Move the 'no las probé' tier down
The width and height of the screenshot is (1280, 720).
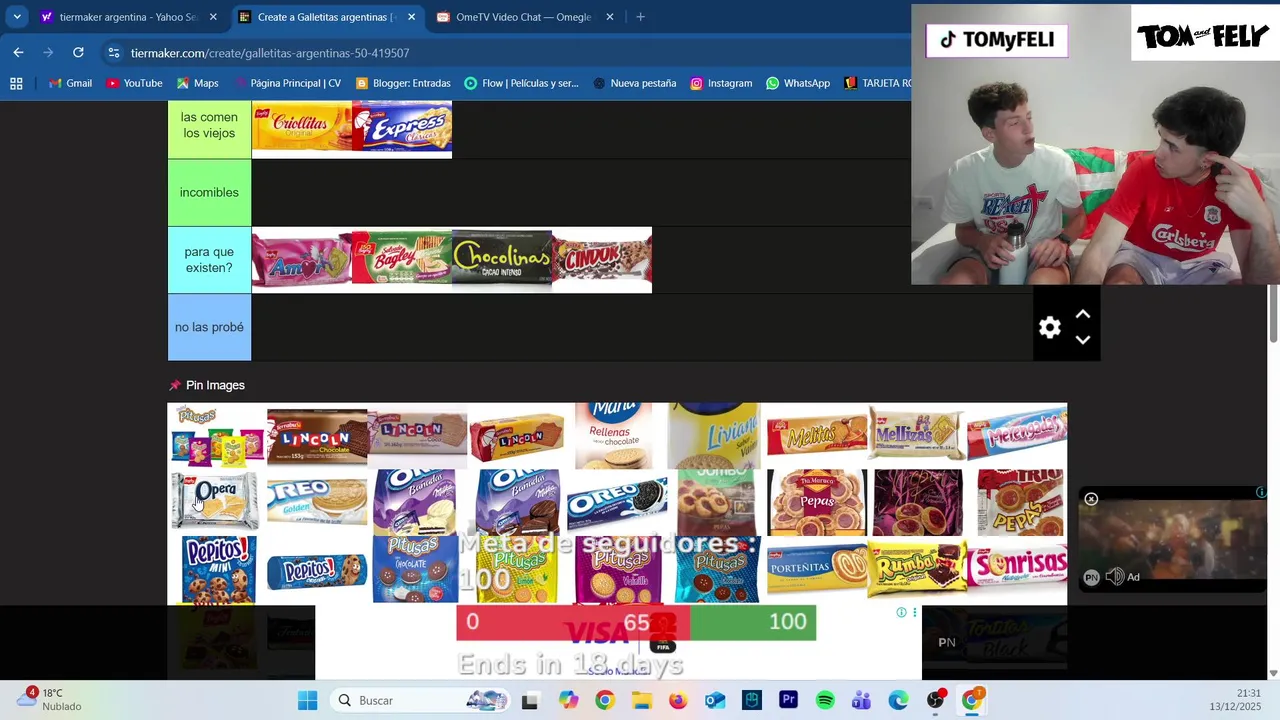pos(1082,340)
